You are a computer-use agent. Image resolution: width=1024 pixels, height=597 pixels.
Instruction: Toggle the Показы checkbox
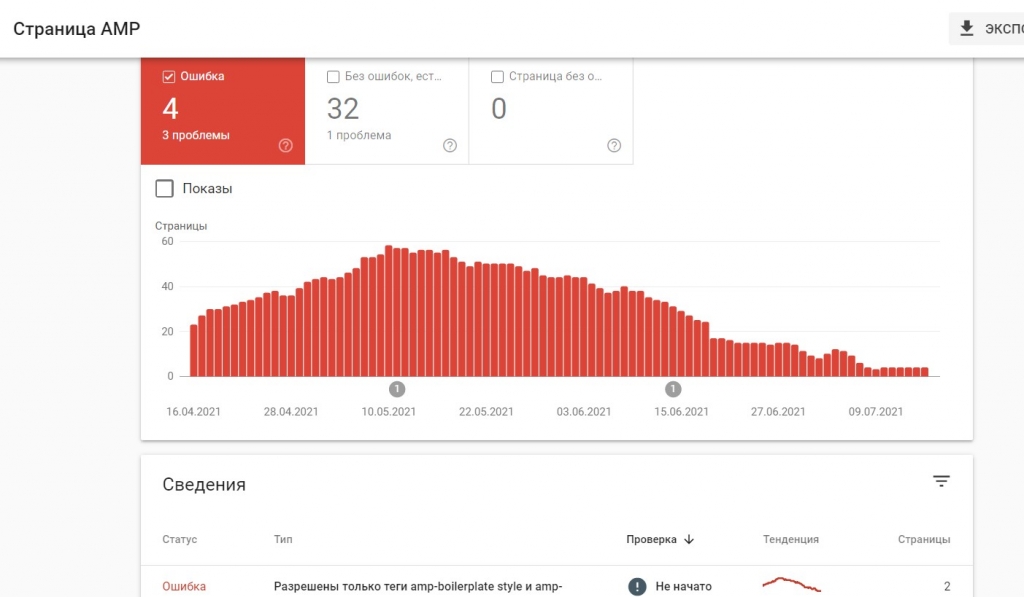[165, 189]
